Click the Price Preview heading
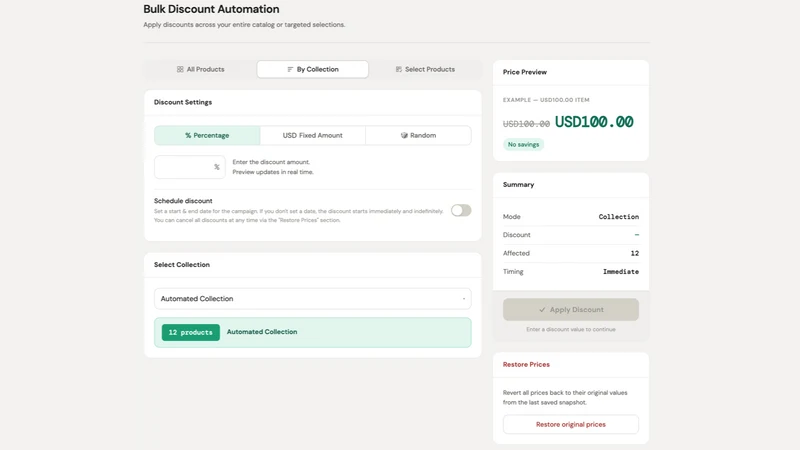800x450 pixels. click(x=524, y=72)
